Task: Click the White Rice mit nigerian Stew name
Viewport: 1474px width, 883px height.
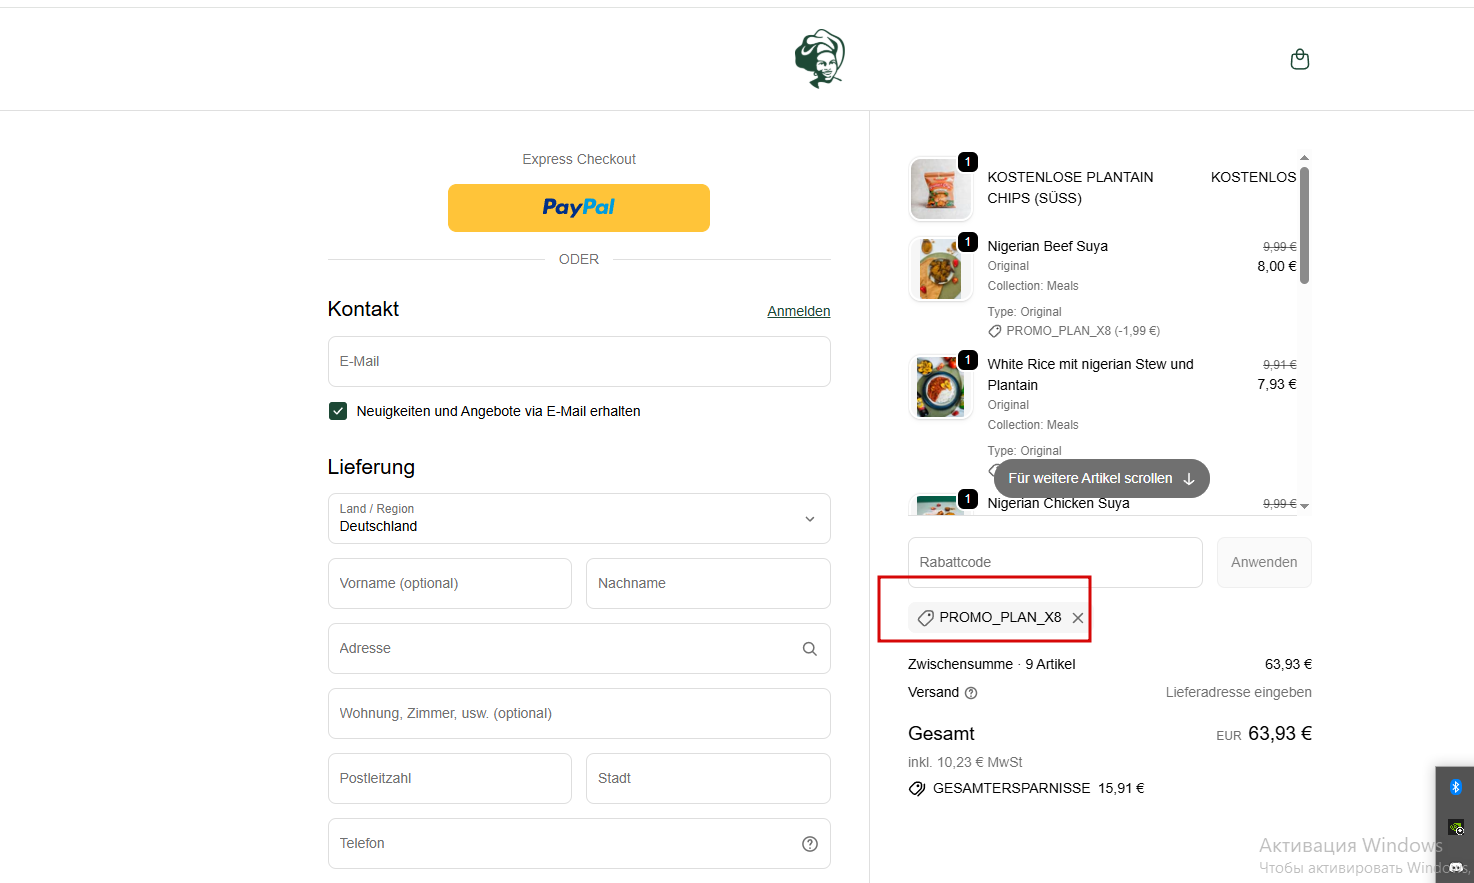Action: (1090, 375)
